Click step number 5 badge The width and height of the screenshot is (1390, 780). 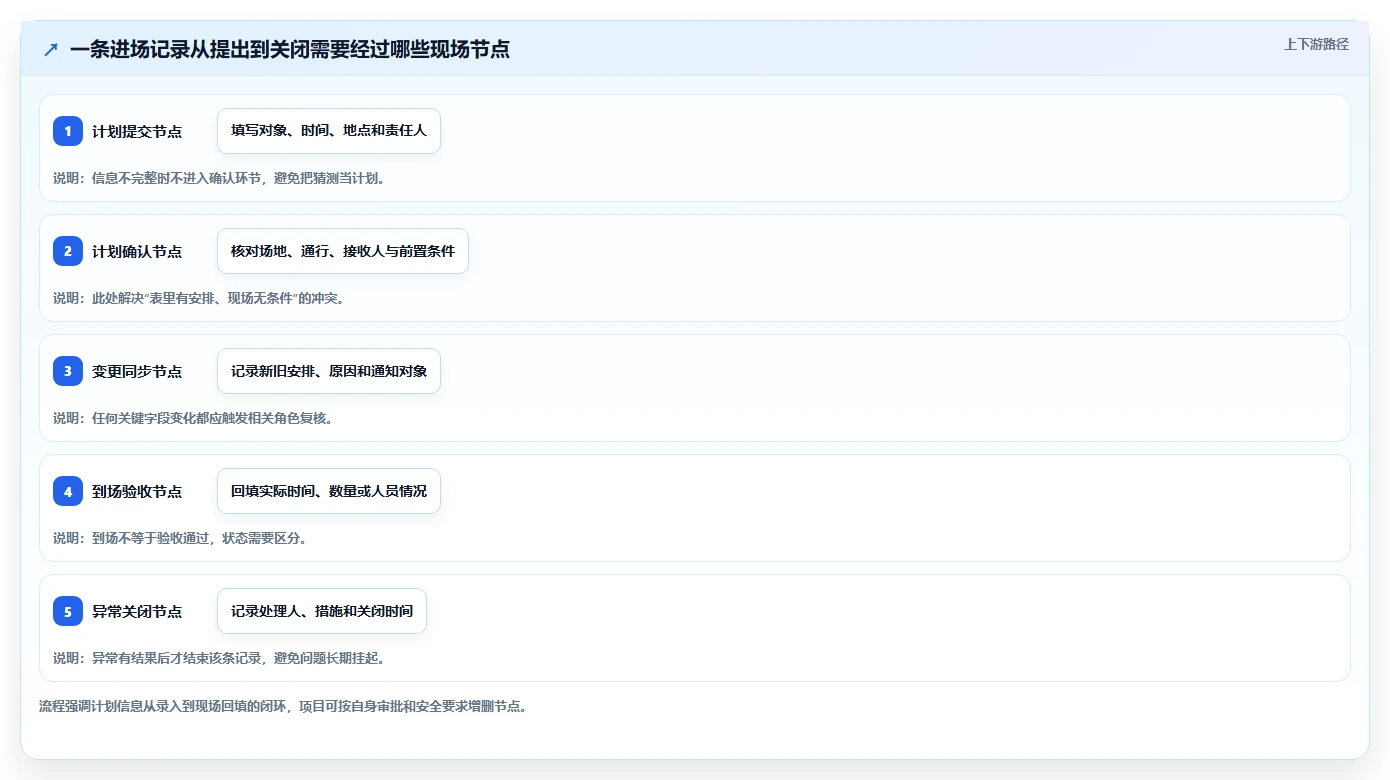click(x=68, y=611)
